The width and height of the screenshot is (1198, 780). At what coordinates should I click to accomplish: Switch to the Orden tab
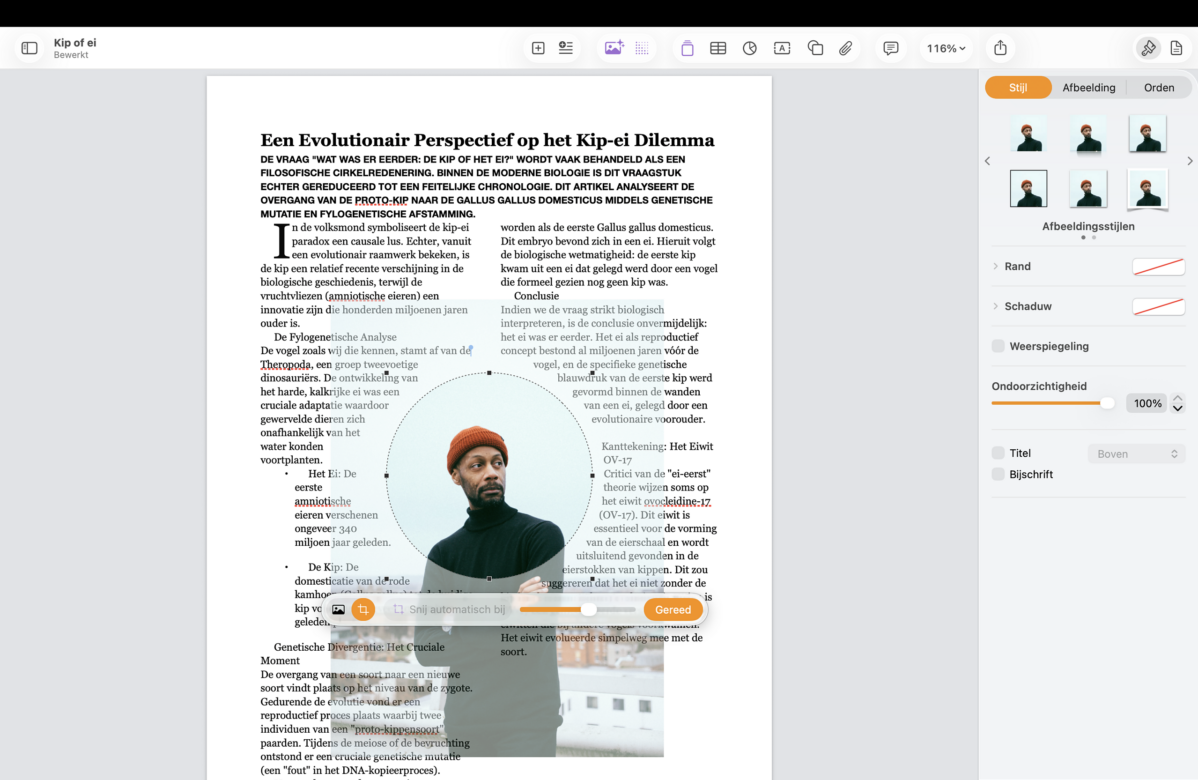(1159, 88)
